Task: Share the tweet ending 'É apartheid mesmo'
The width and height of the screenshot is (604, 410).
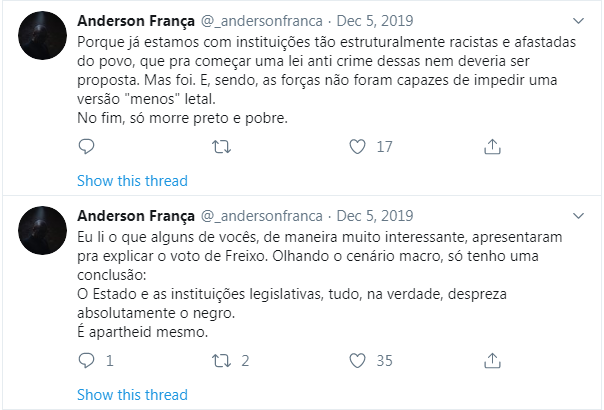Action: pyautogui.click(x=492, y=360)
